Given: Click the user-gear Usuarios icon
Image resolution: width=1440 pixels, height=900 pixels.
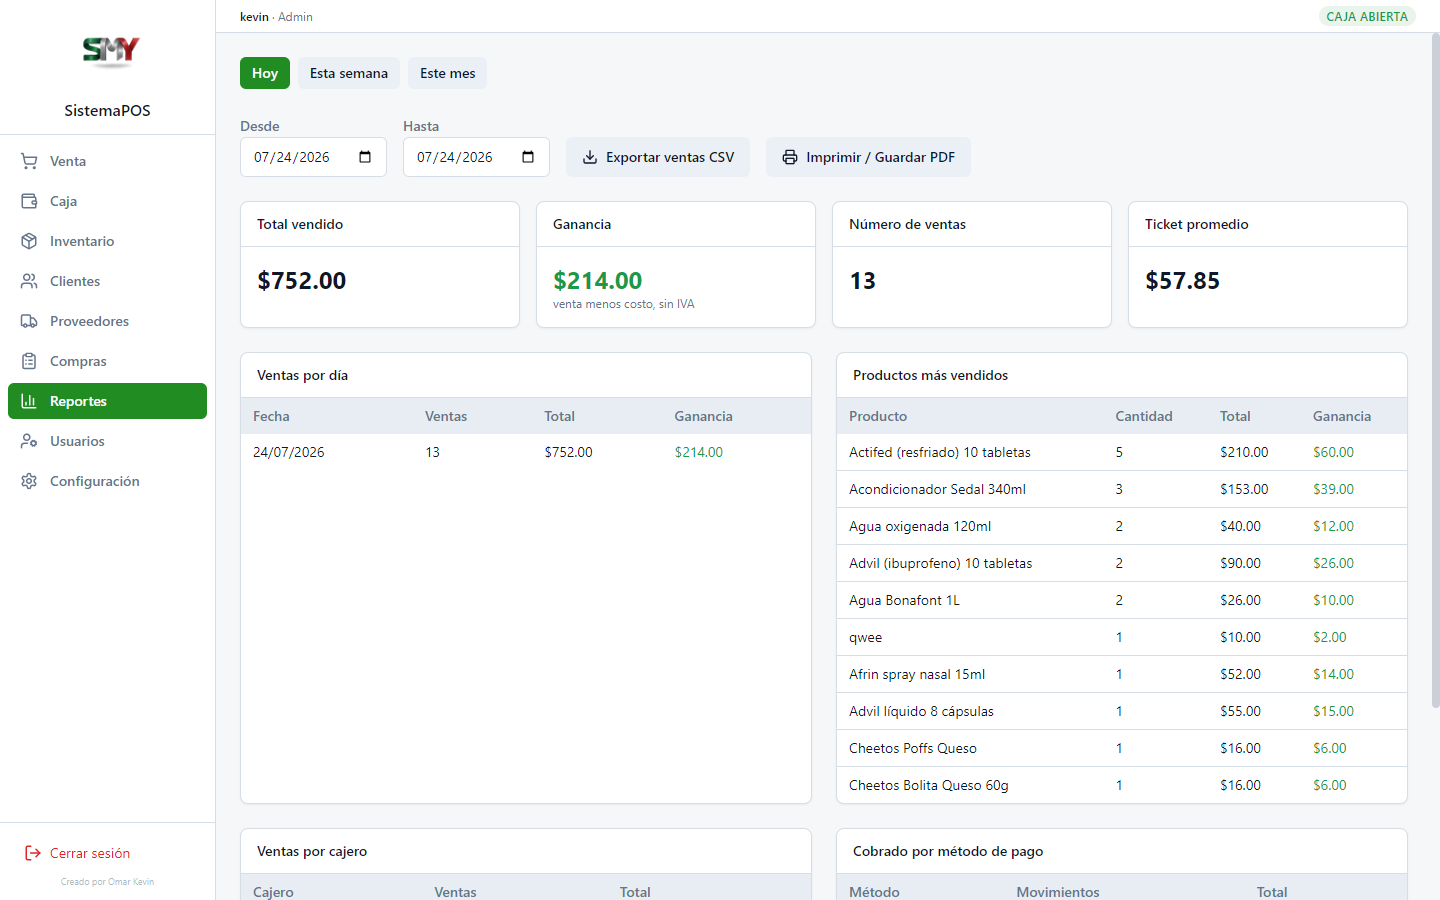Looking at the screenshot, I should tap(29, 441).
